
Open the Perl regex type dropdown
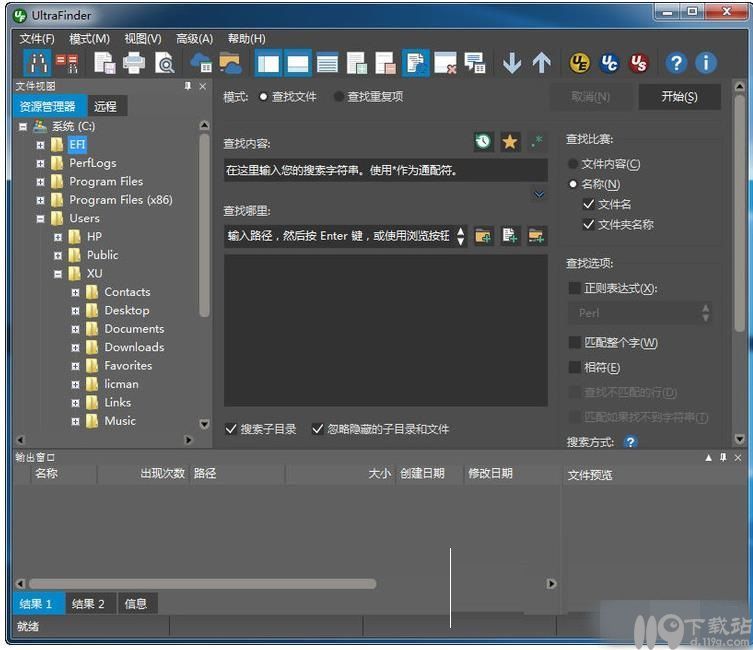click(640, 313)
